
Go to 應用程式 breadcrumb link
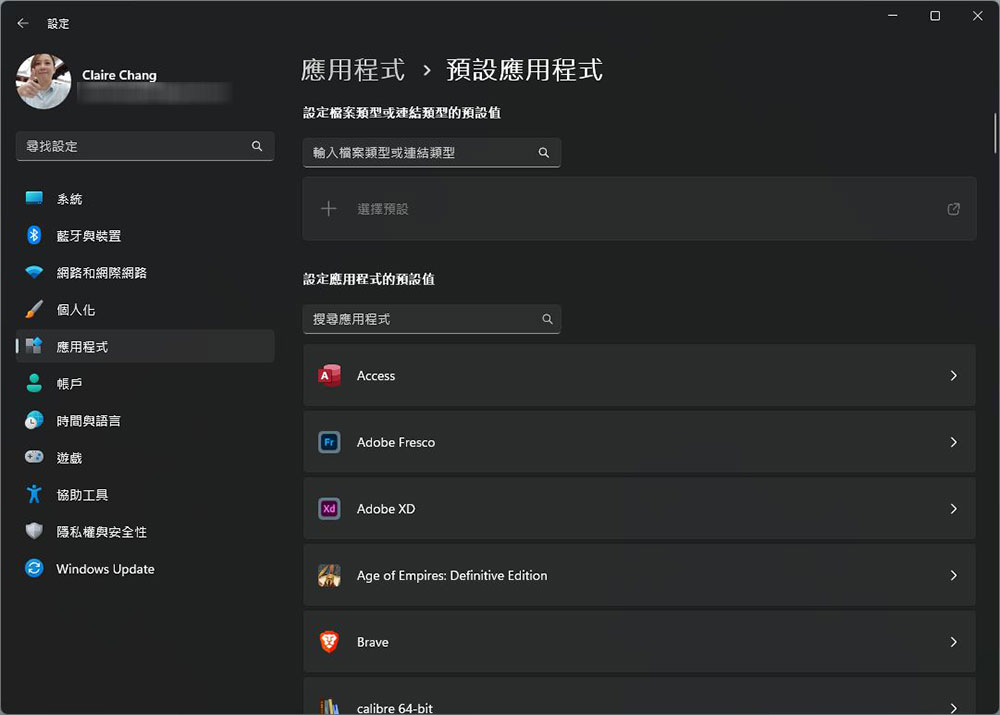click(353, 70)
